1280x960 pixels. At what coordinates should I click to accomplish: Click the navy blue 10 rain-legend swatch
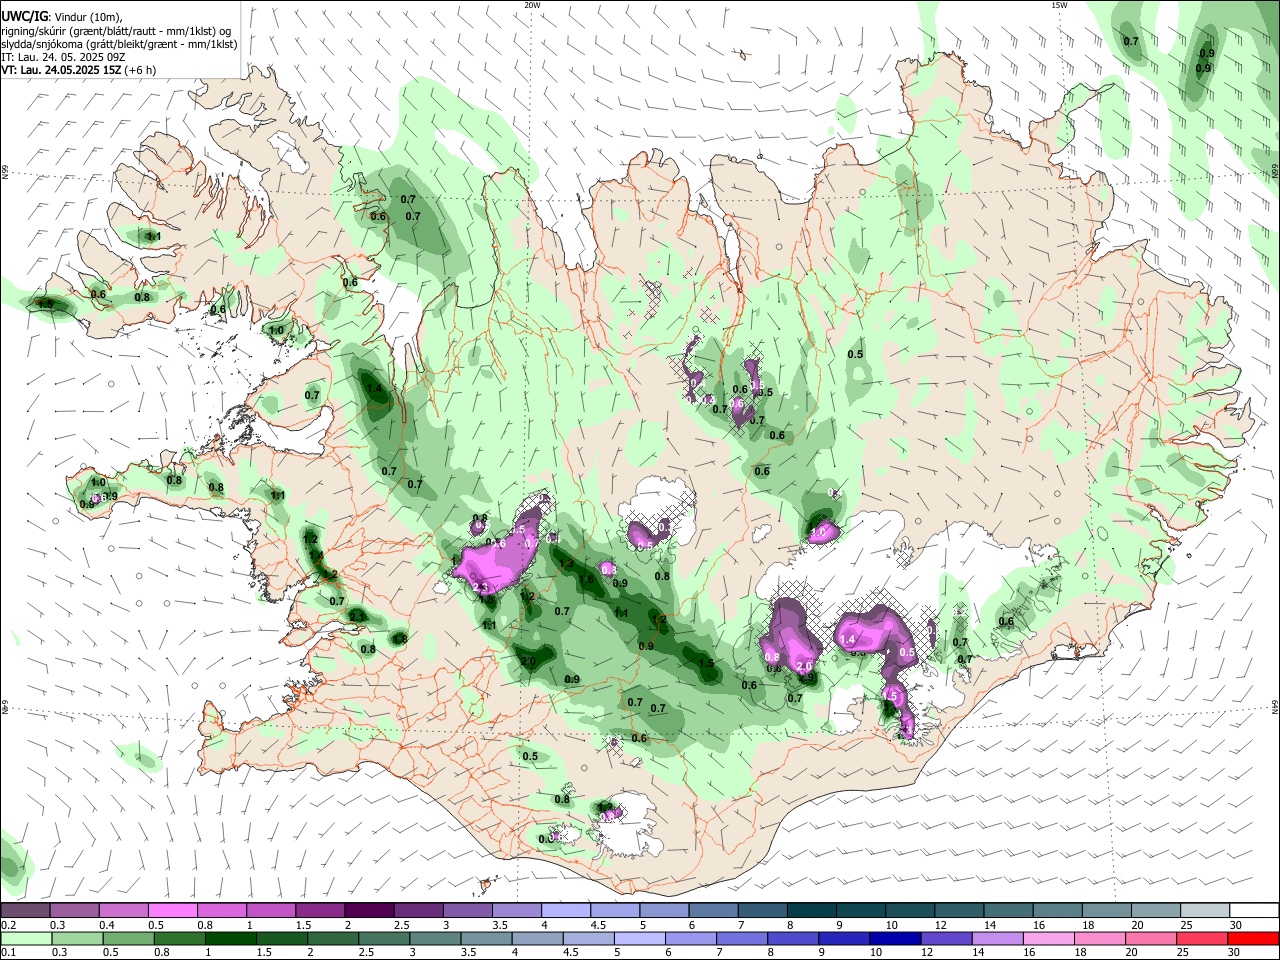click(895, 939)
